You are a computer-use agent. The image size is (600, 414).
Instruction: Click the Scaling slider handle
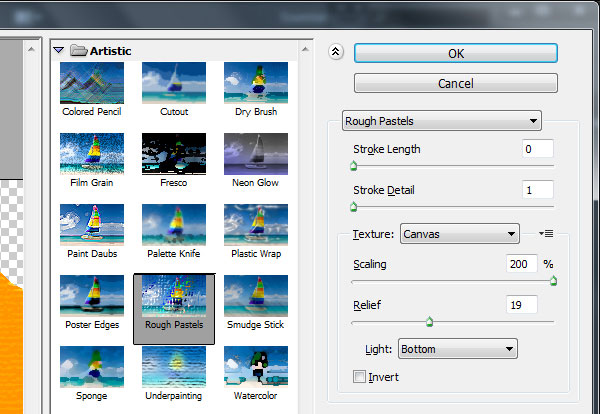(x=553, y=281)
